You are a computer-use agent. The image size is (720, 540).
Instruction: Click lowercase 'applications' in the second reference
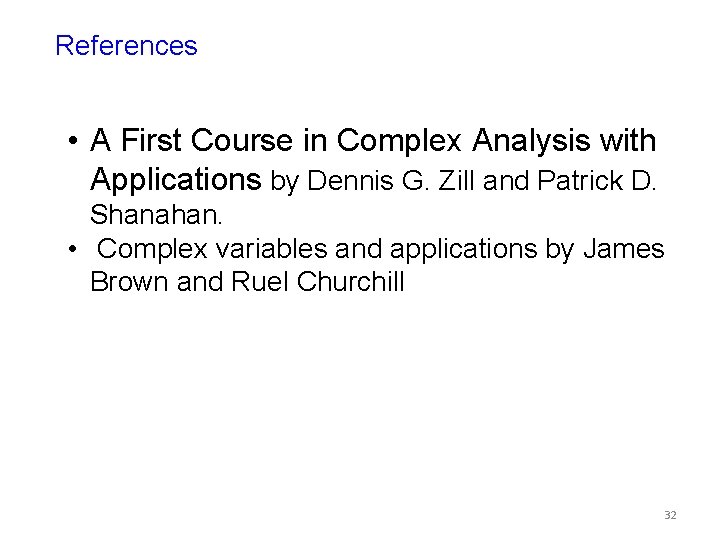pos(459,248)
